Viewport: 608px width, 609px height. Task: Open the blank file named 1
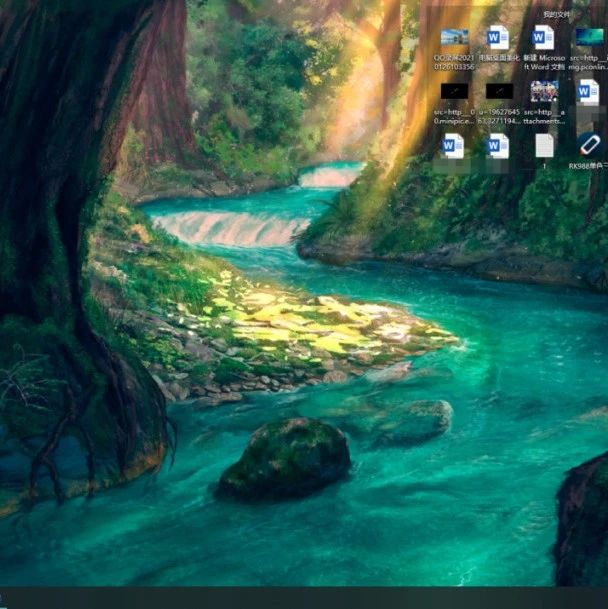point(544,146)
